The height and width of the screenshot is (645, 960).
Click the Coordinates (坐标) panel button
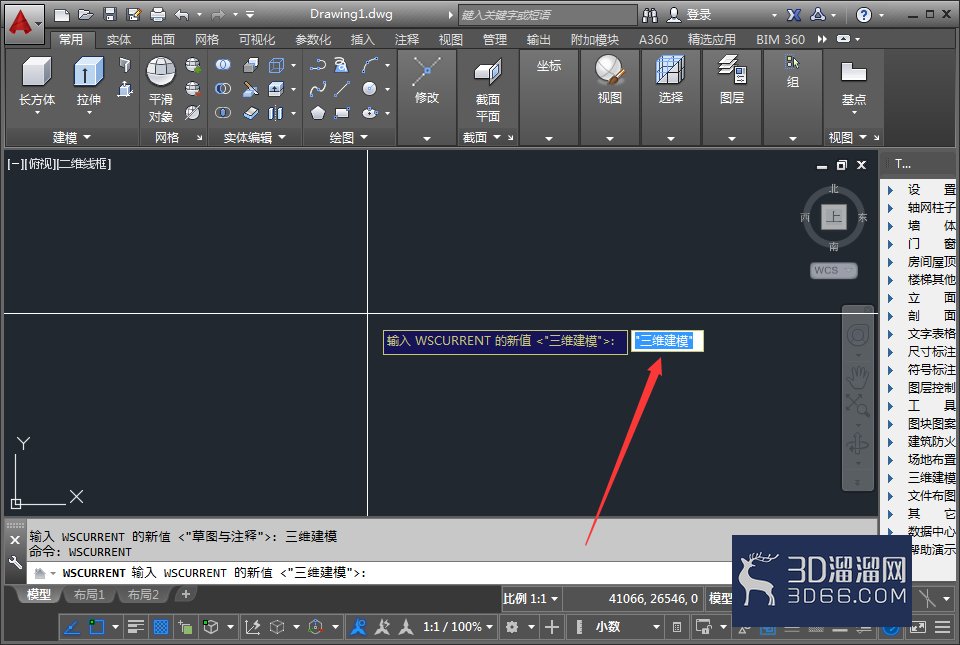[x=549, y=66]
